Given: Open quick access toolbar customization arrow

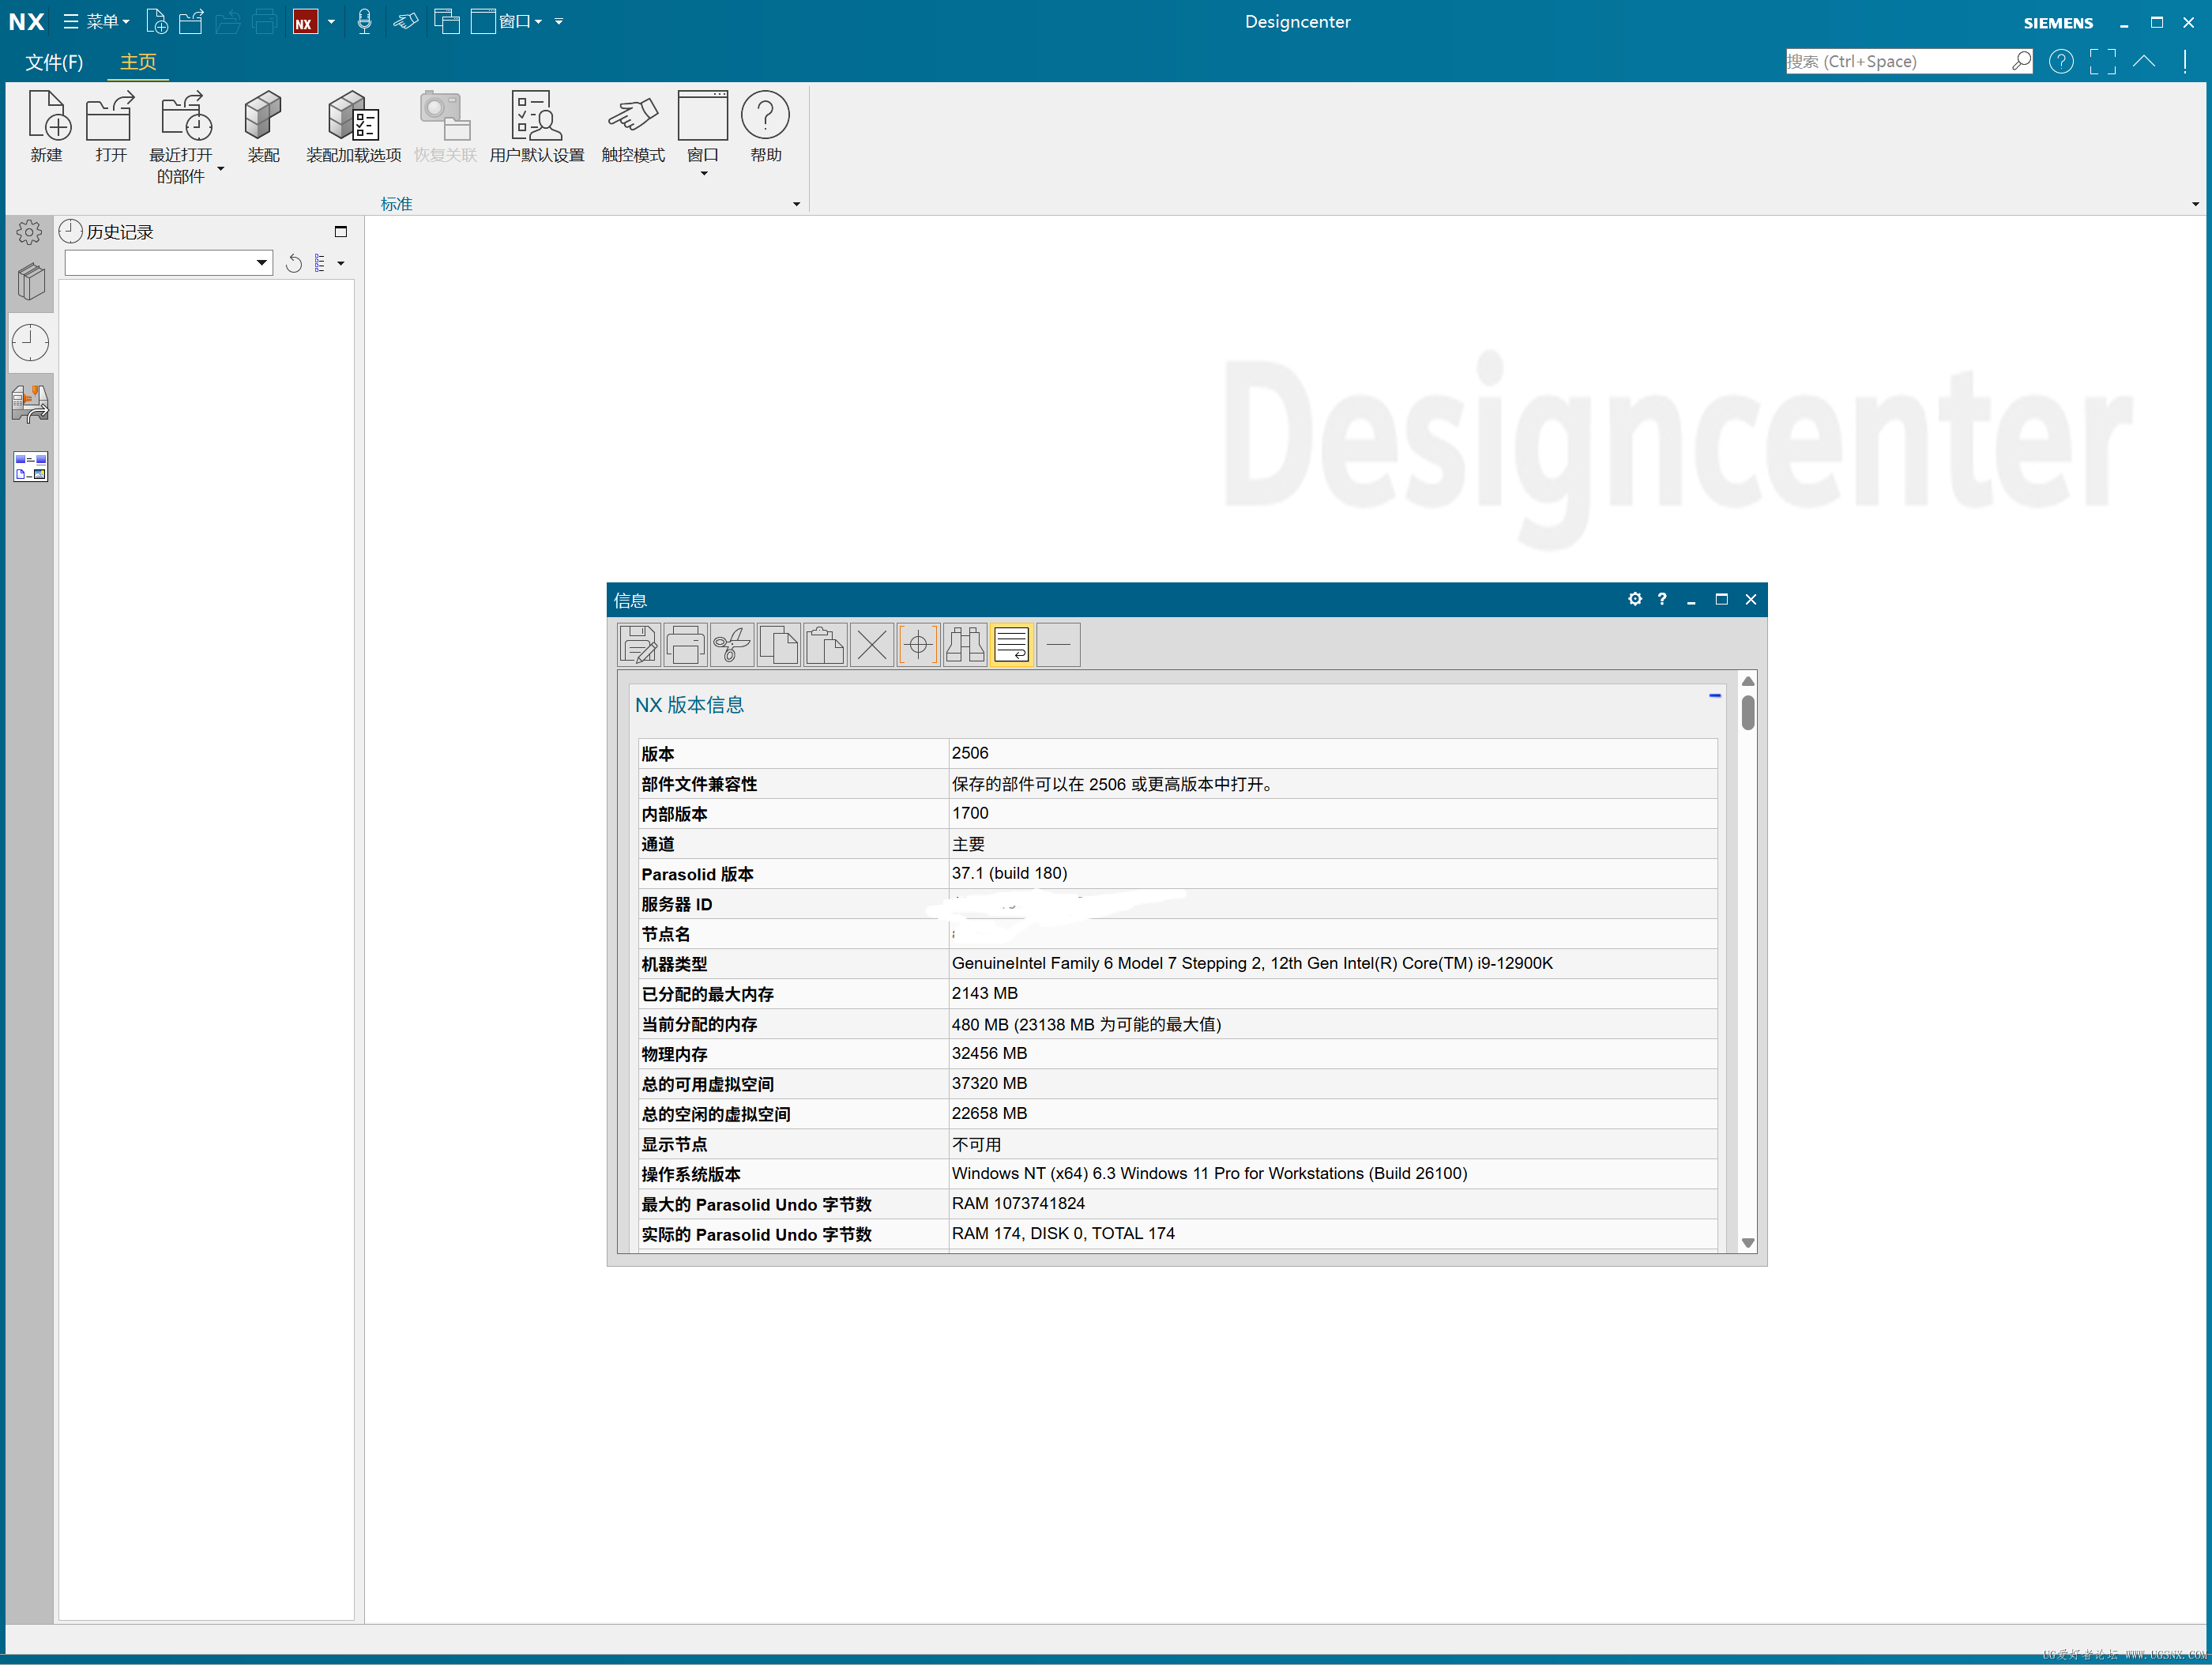Looking at the screenshot, I should [559, 21].
